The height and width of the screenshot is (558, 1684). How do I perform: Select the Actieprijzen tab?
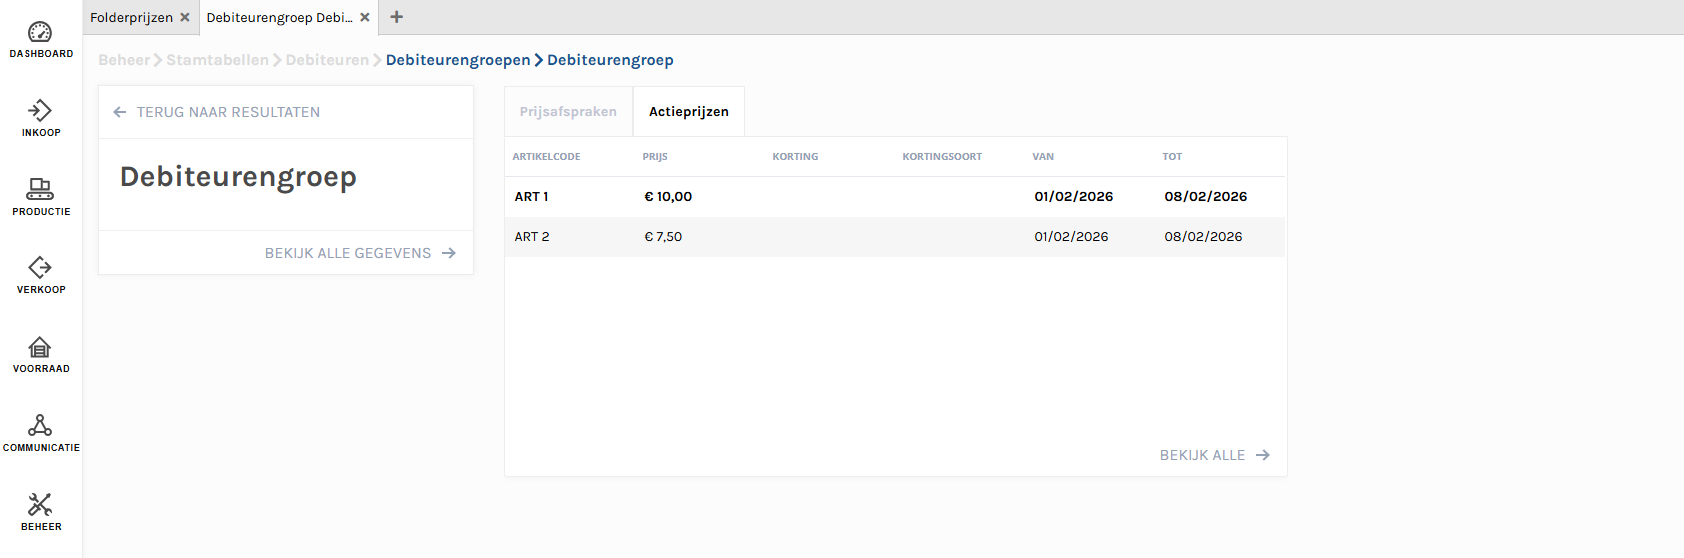point(688,112)
